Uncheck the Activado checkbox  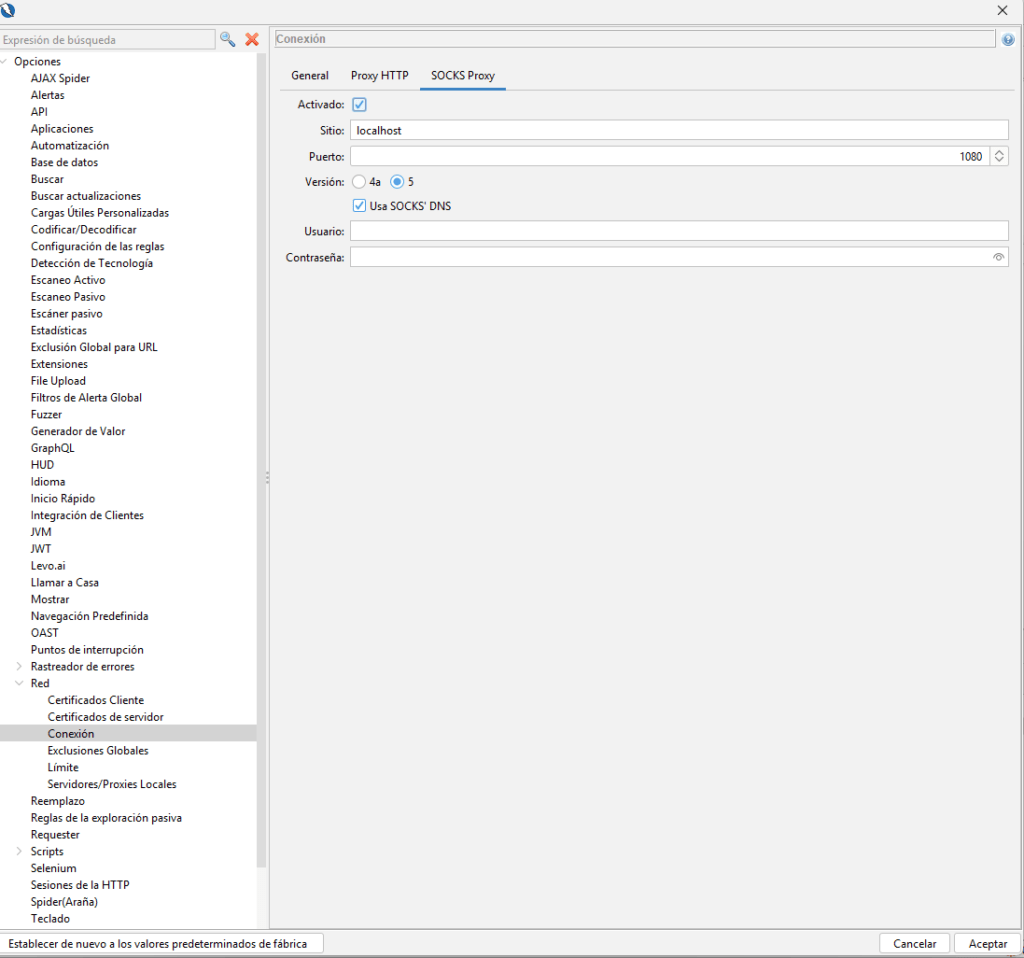(360, 104)
